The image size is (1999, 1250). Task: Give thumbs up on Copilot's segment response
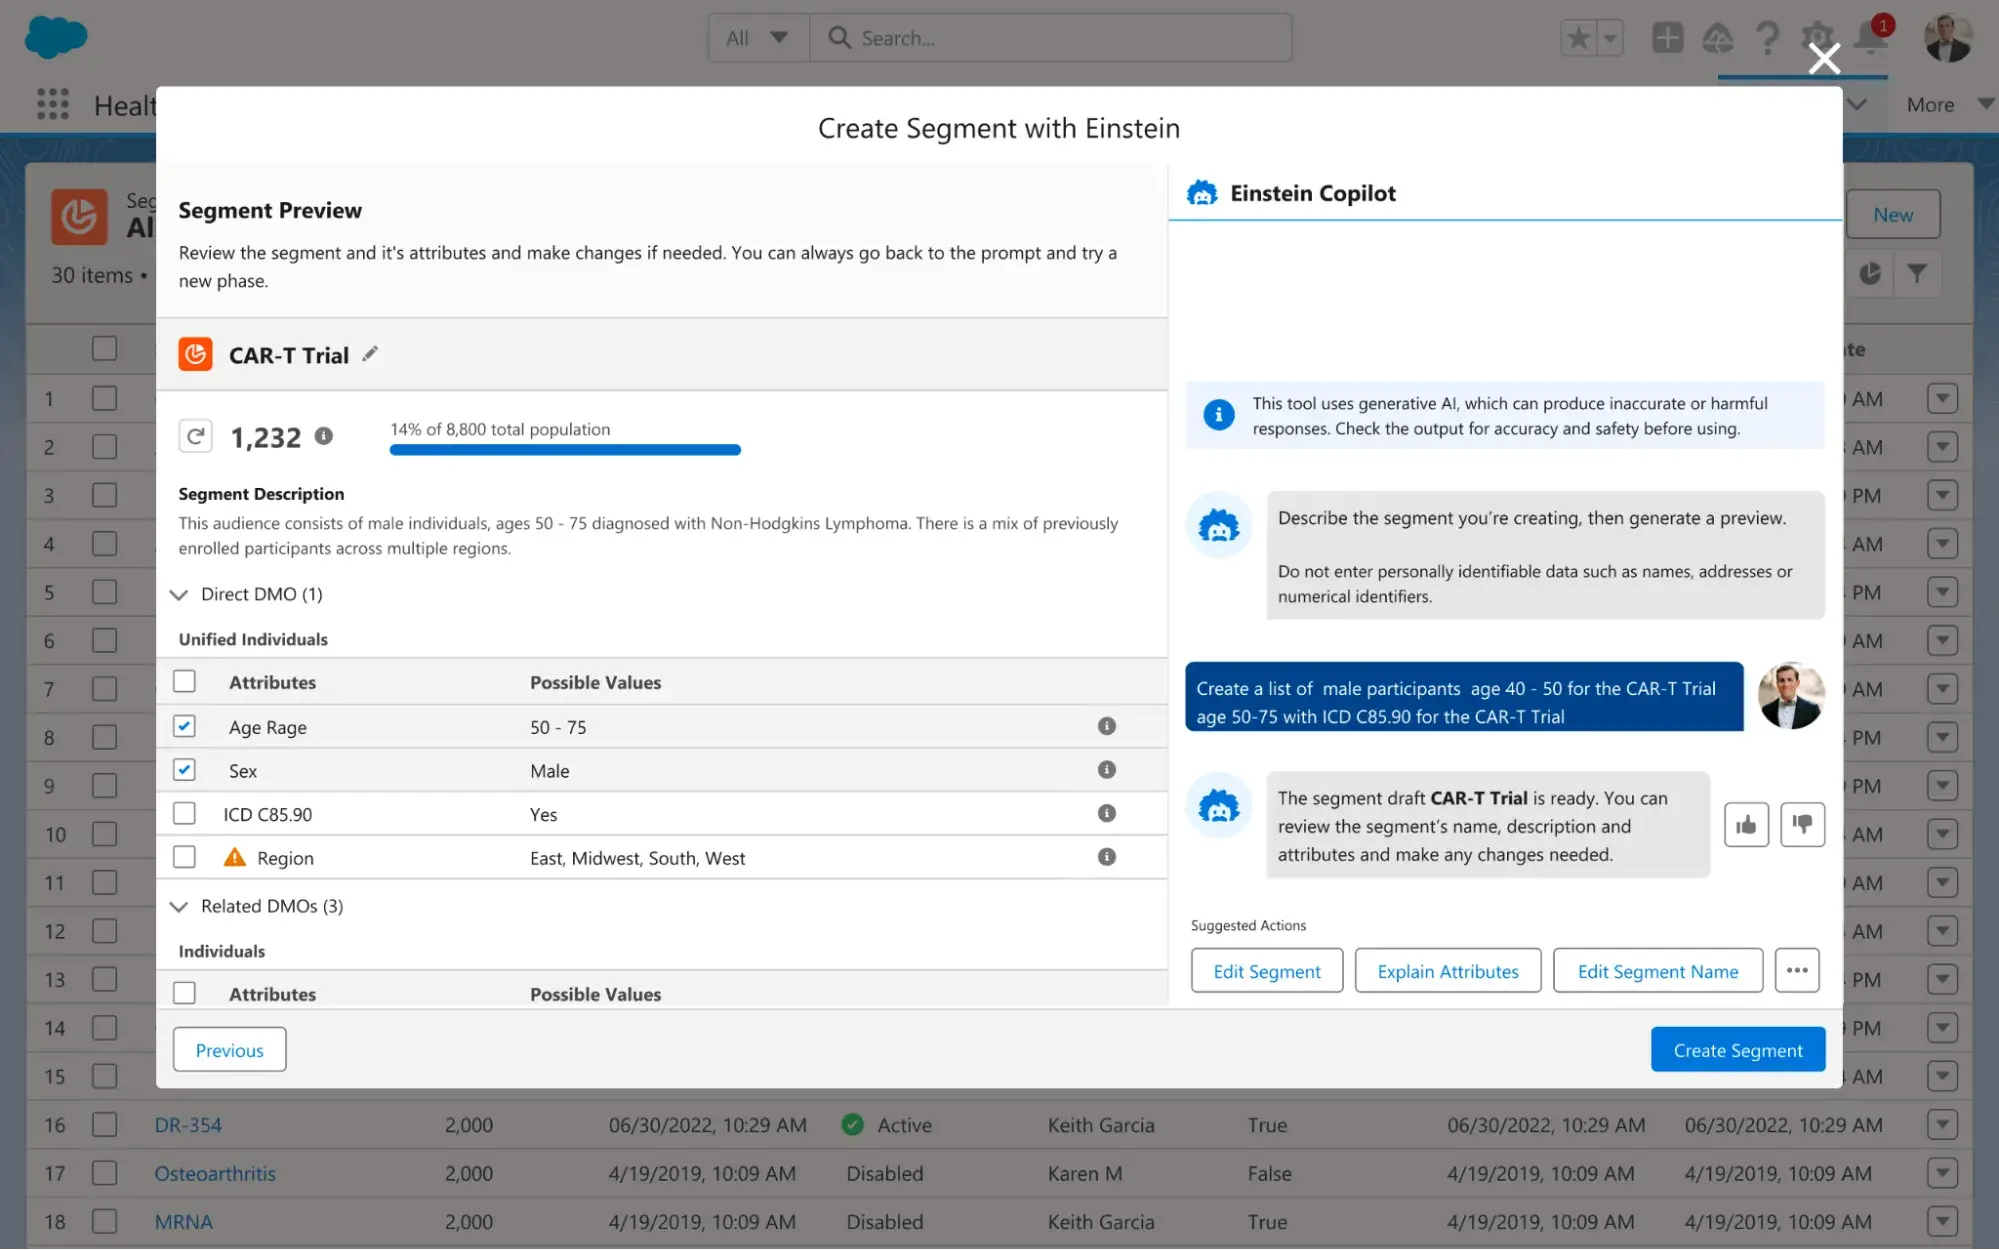[x=1747, y=824]
